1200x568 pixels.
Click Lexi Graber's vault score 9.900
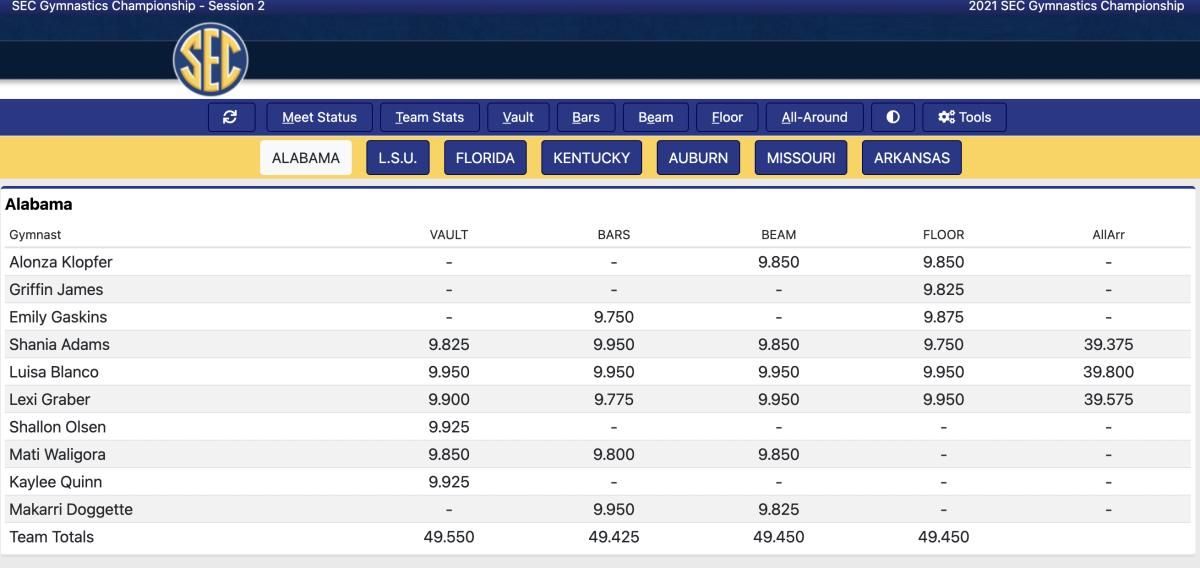tap(449, 399)
